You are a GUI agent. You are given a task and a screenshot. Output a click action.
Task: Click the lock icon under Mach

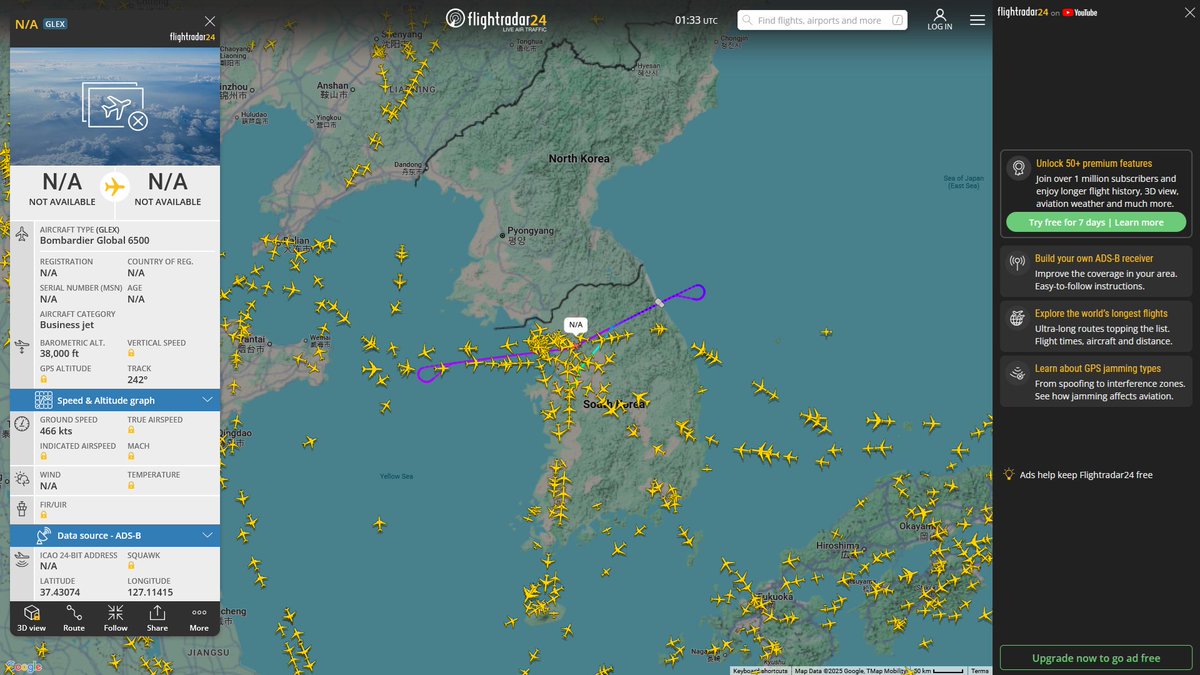point(131,457)
